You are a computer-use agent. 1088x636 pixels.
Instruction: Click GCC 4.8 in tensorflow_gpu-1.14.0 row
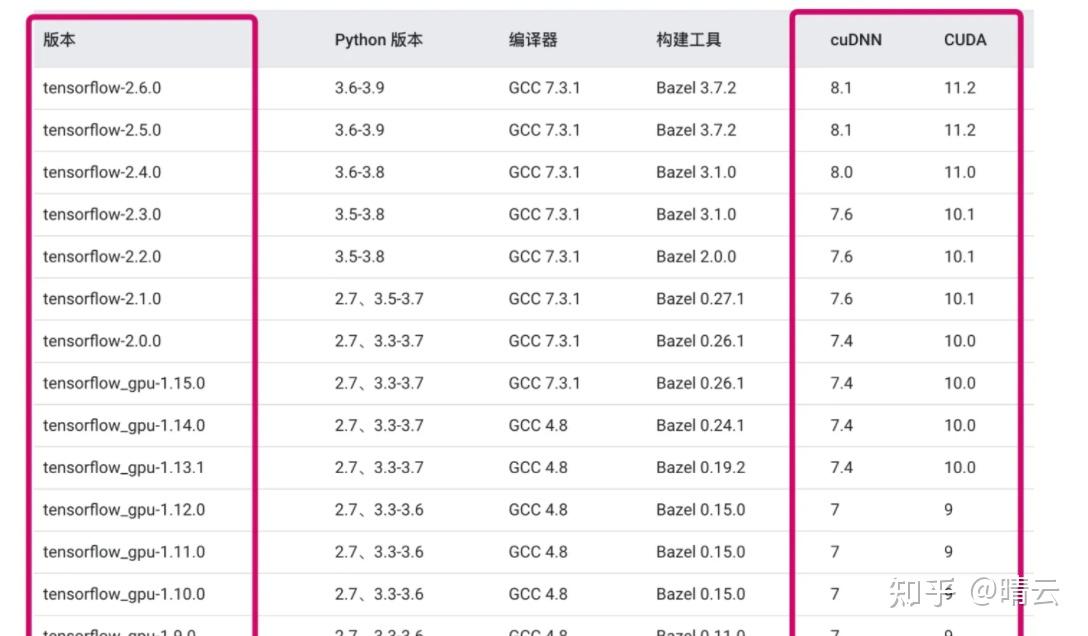tap(538, 426)
